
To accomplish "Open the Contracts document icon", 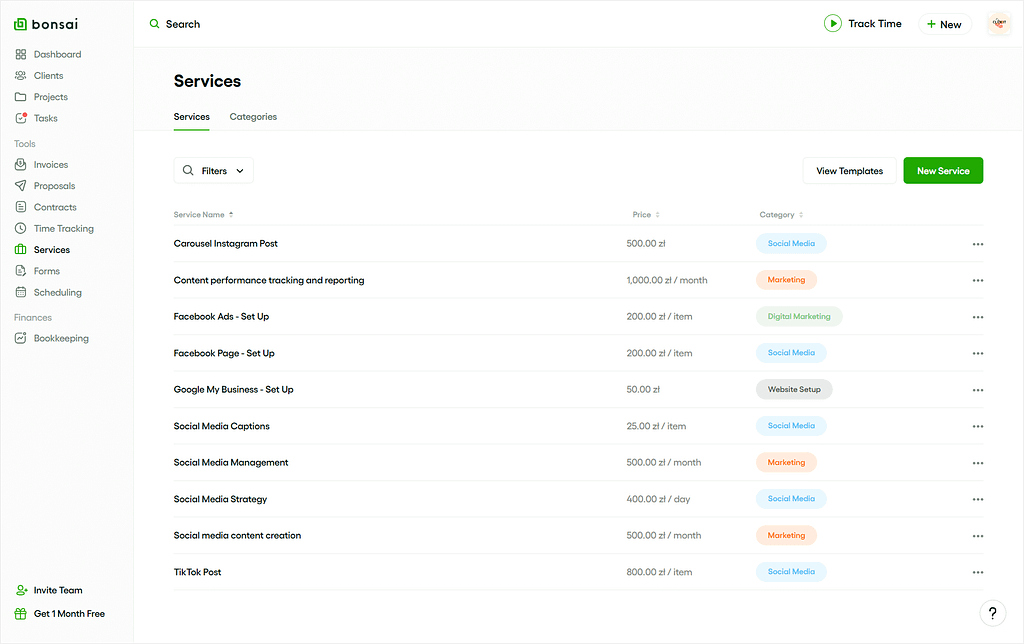I will point(21,207).
